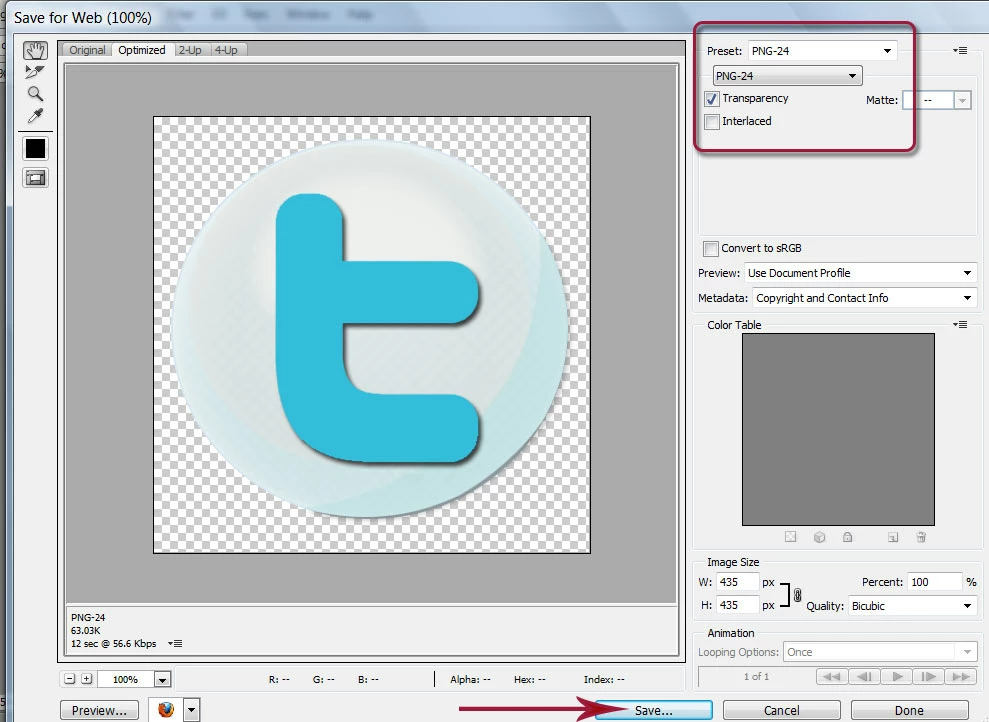Delete selected color trash icon
This screenshot has height=722, width=989.
(921, 537)
